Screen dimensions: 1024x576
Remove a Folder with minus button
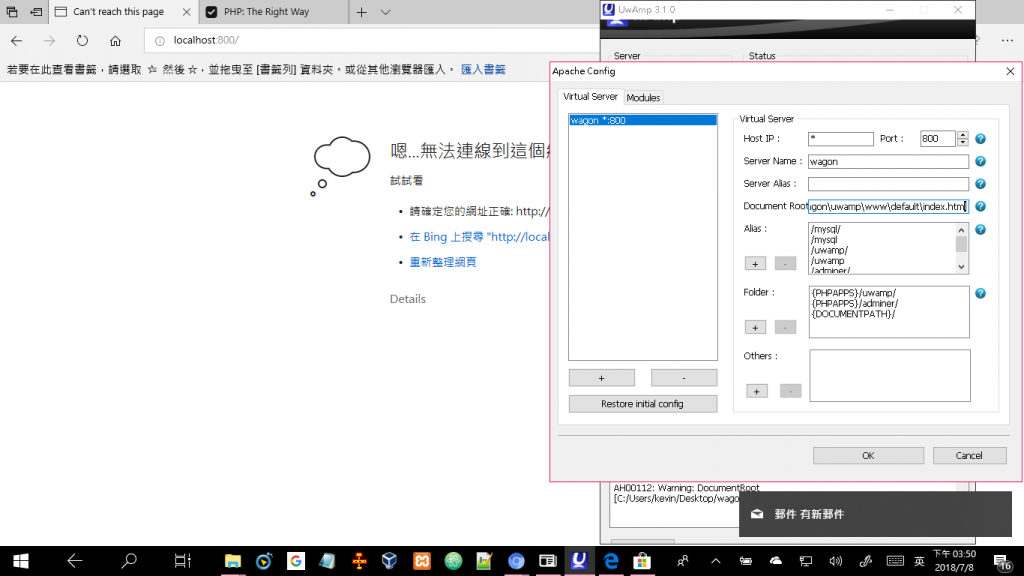(785, 327)
